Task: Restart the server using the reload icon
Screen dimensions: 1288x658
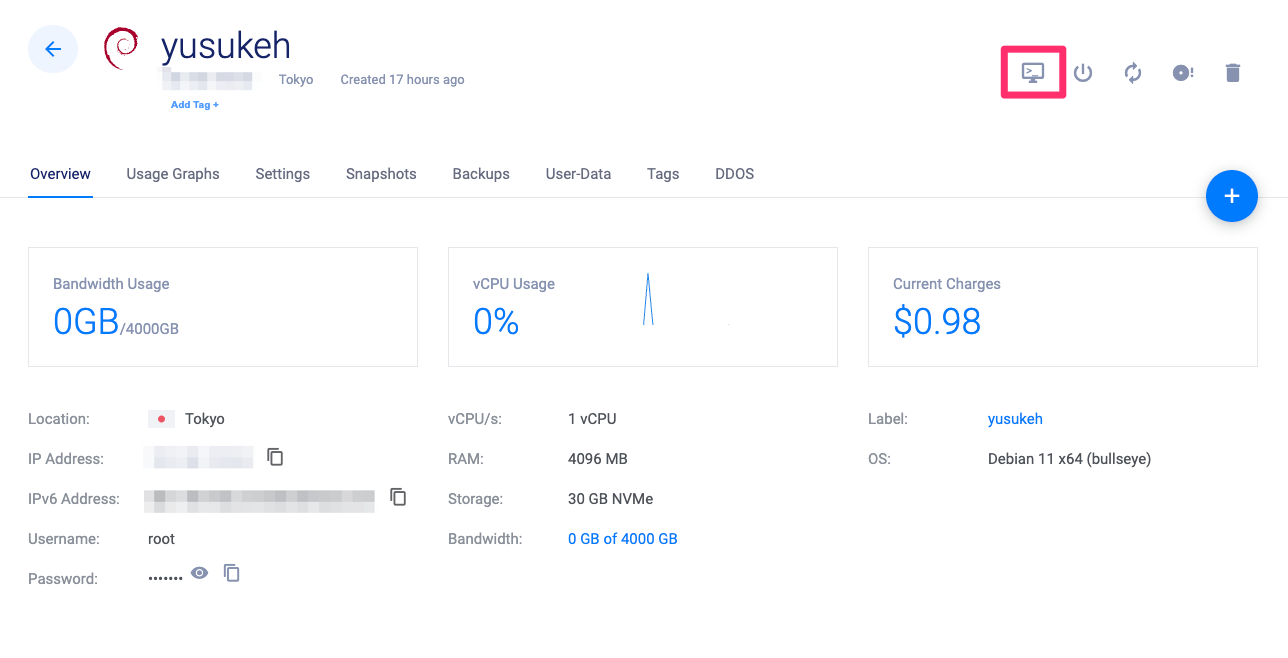Action: point(1133,73)
